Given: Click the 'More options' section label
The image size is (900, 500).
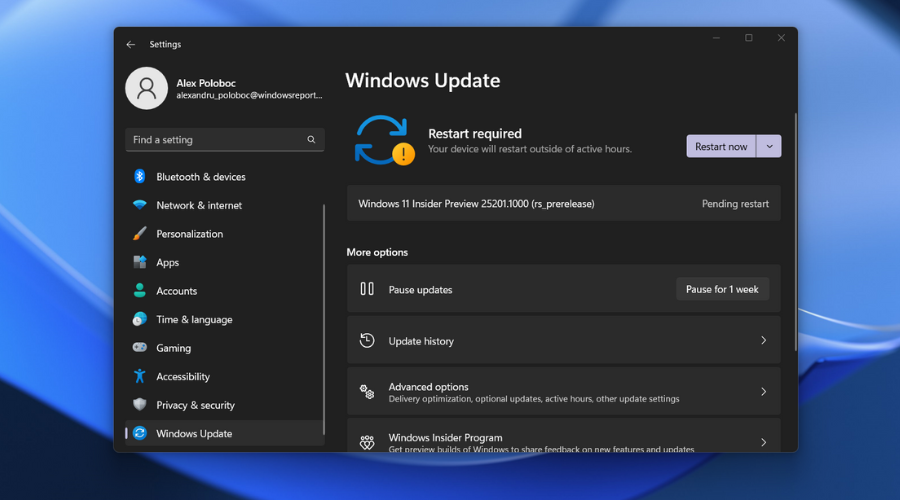Looking at the screenshot, I should pyautogui.click(x=377, y=252).
